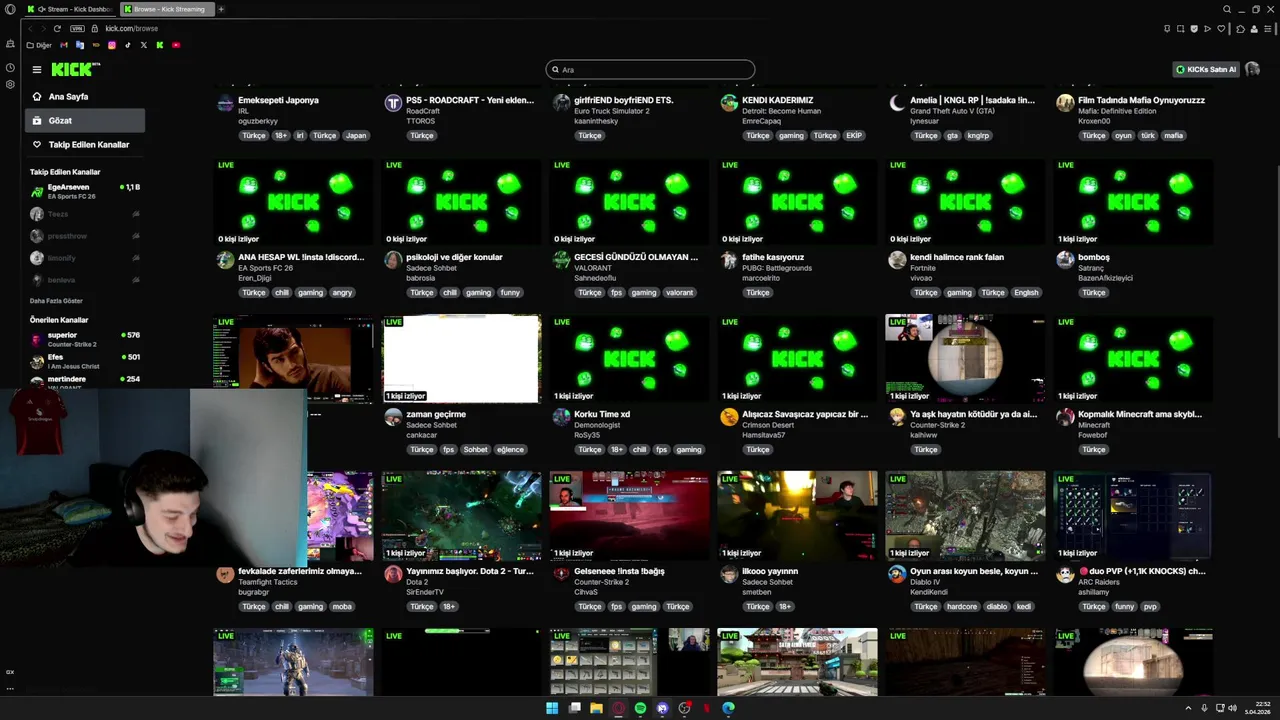Open Opera sidebar settings gear
The height and width of the screenshot is (720, 1280).
(10, 85)
